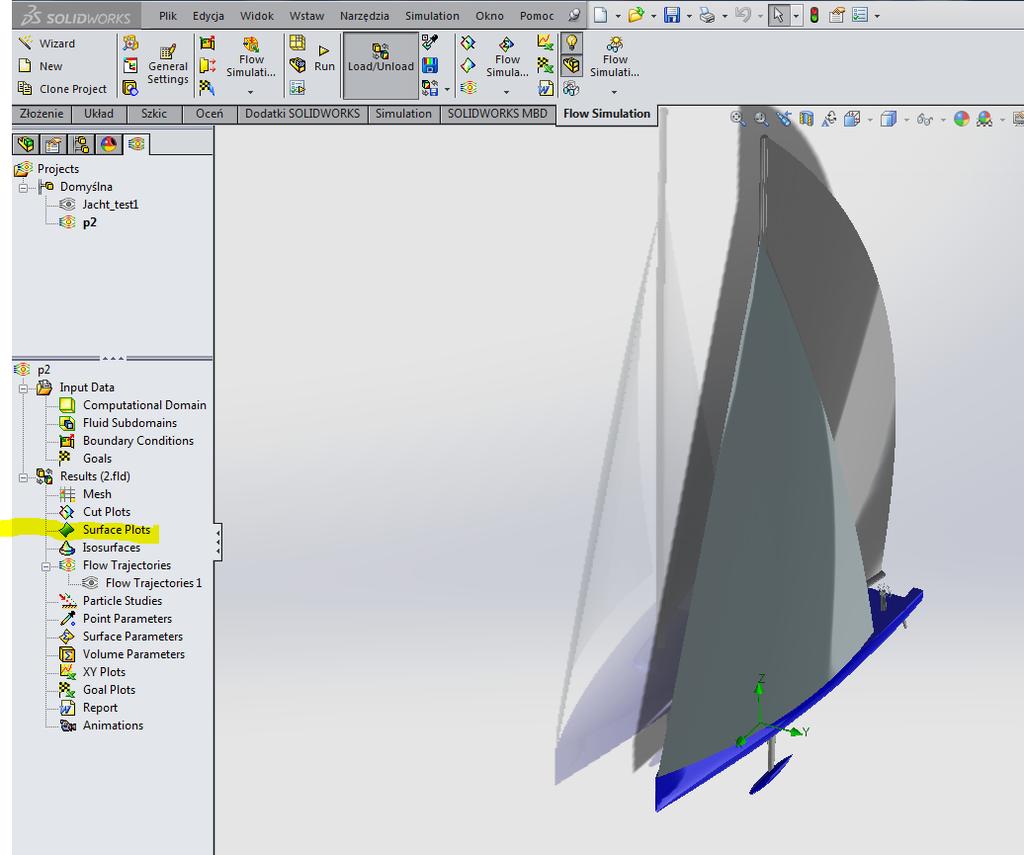The image size is (1024, 855).
Task: Select Surface Plots in the results tree
Action: point(116,530)
